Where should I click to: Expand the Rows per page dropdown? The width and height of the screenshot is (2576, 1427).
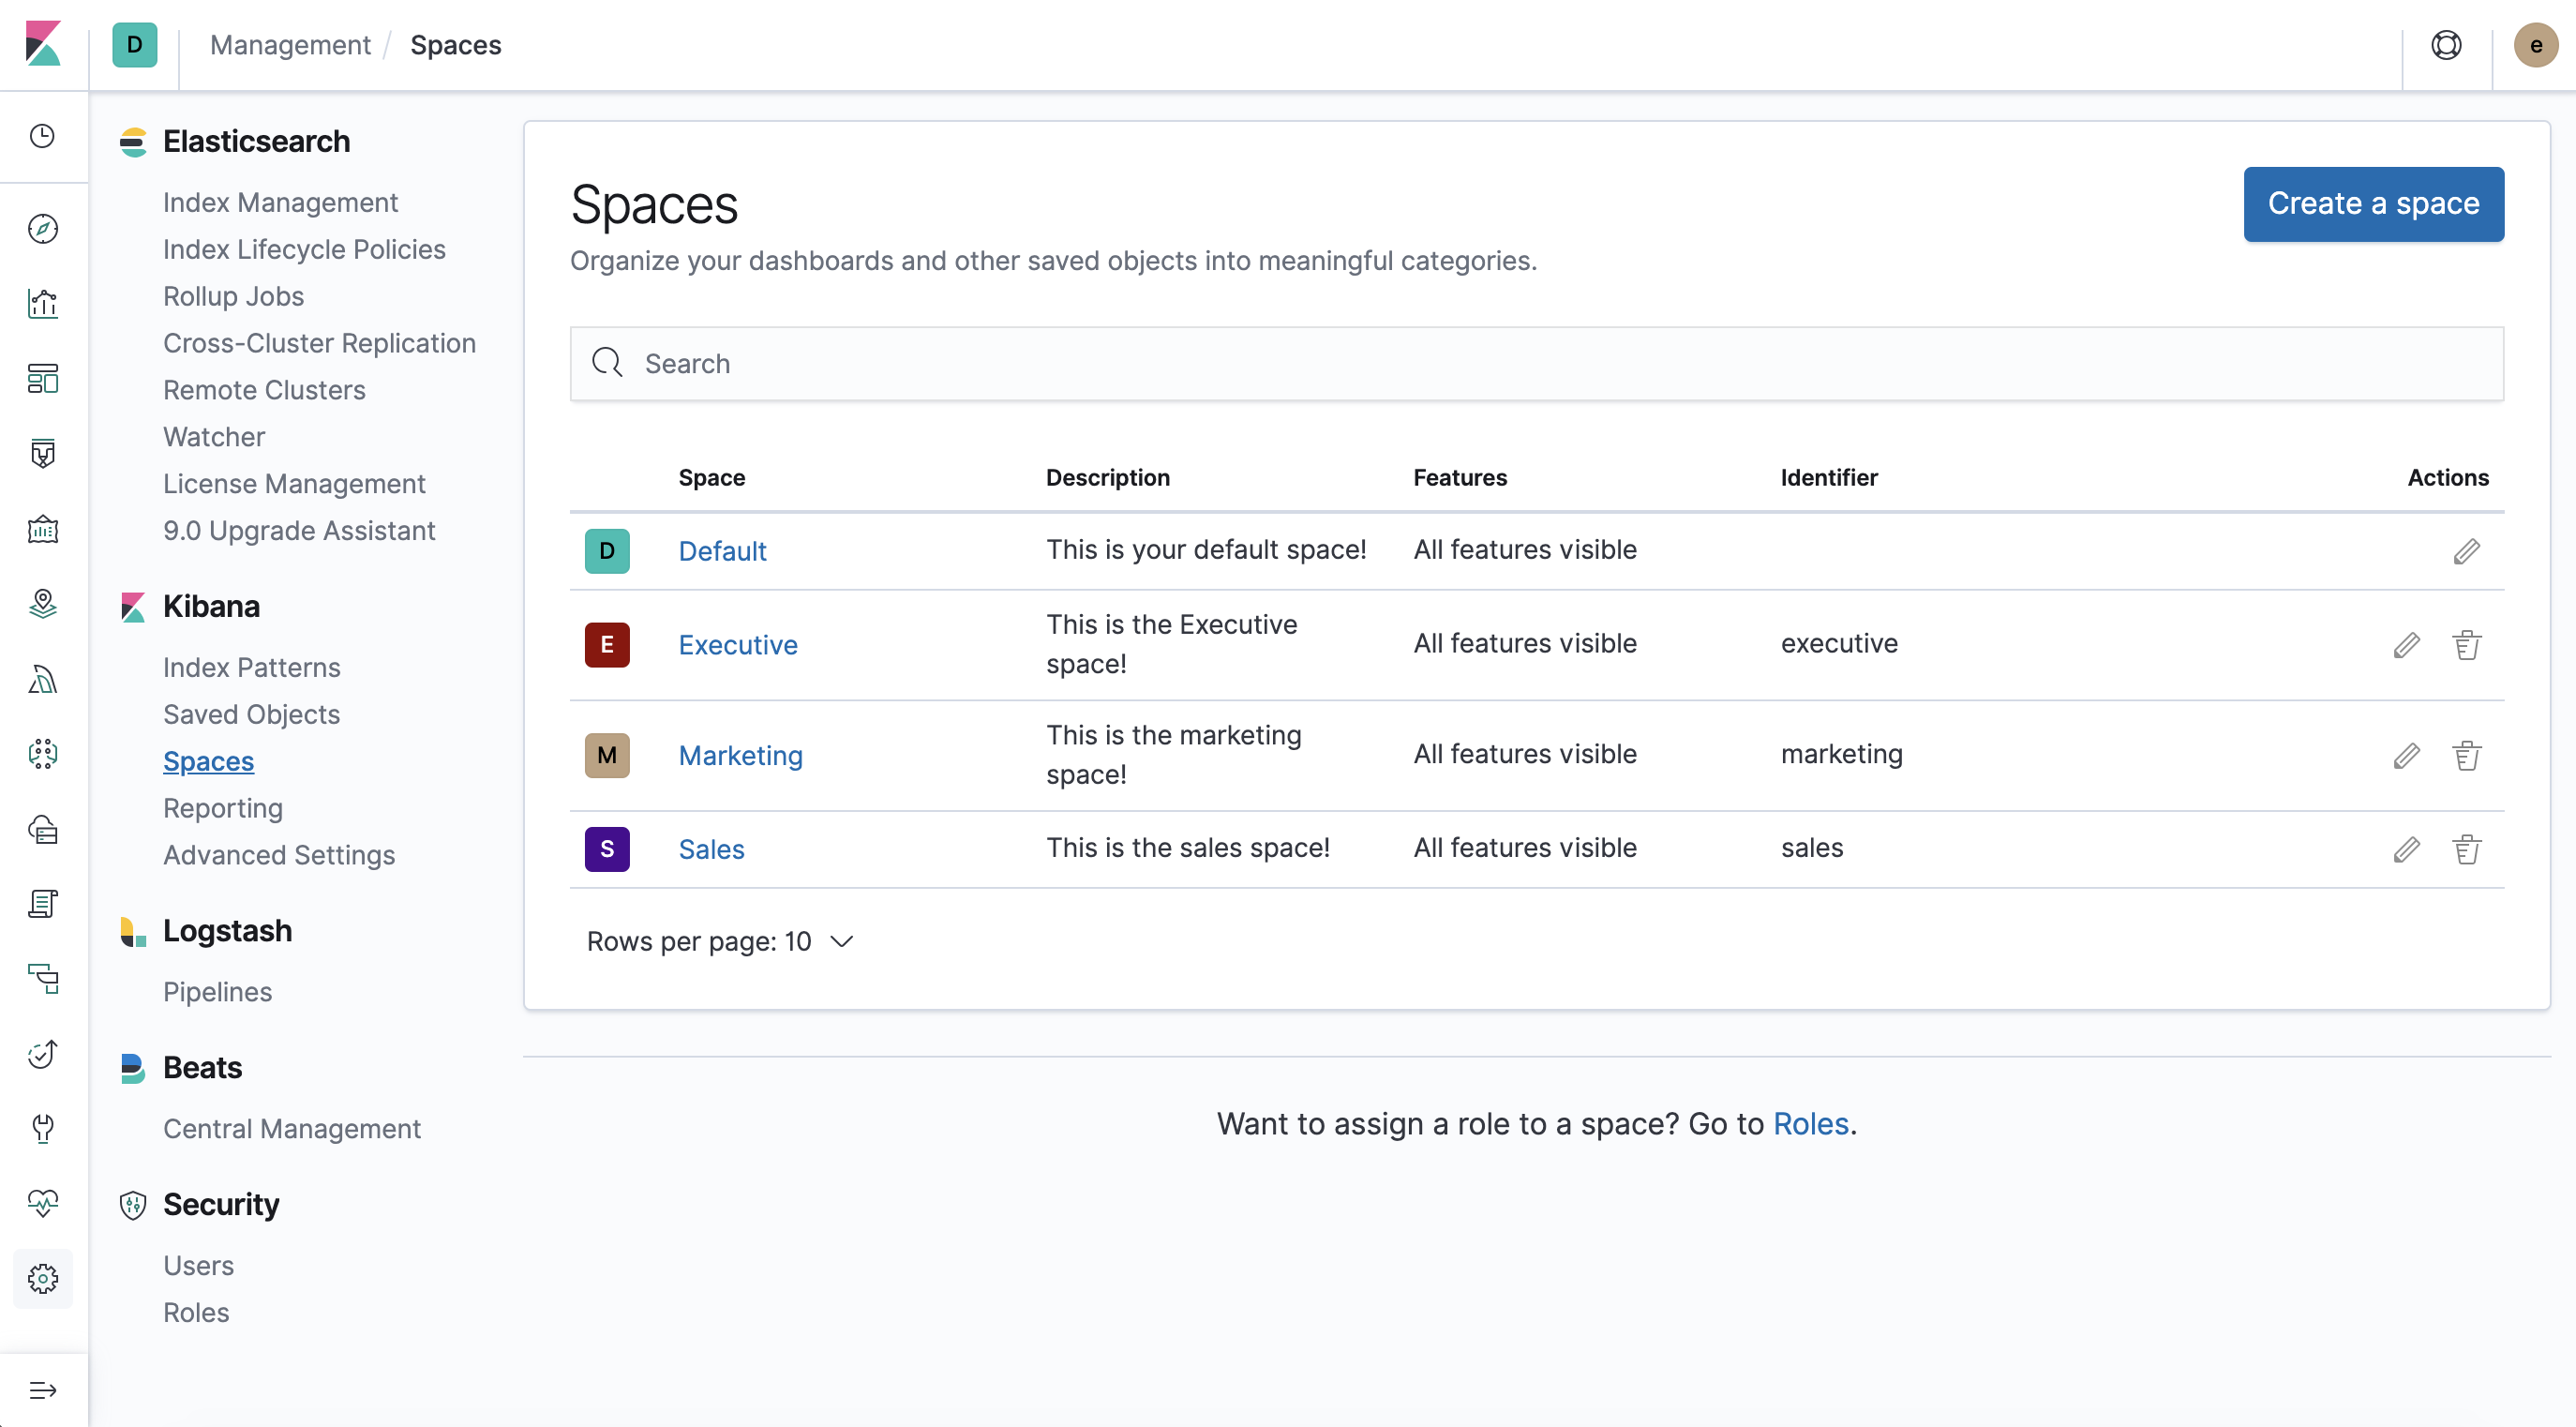(720, 941)
